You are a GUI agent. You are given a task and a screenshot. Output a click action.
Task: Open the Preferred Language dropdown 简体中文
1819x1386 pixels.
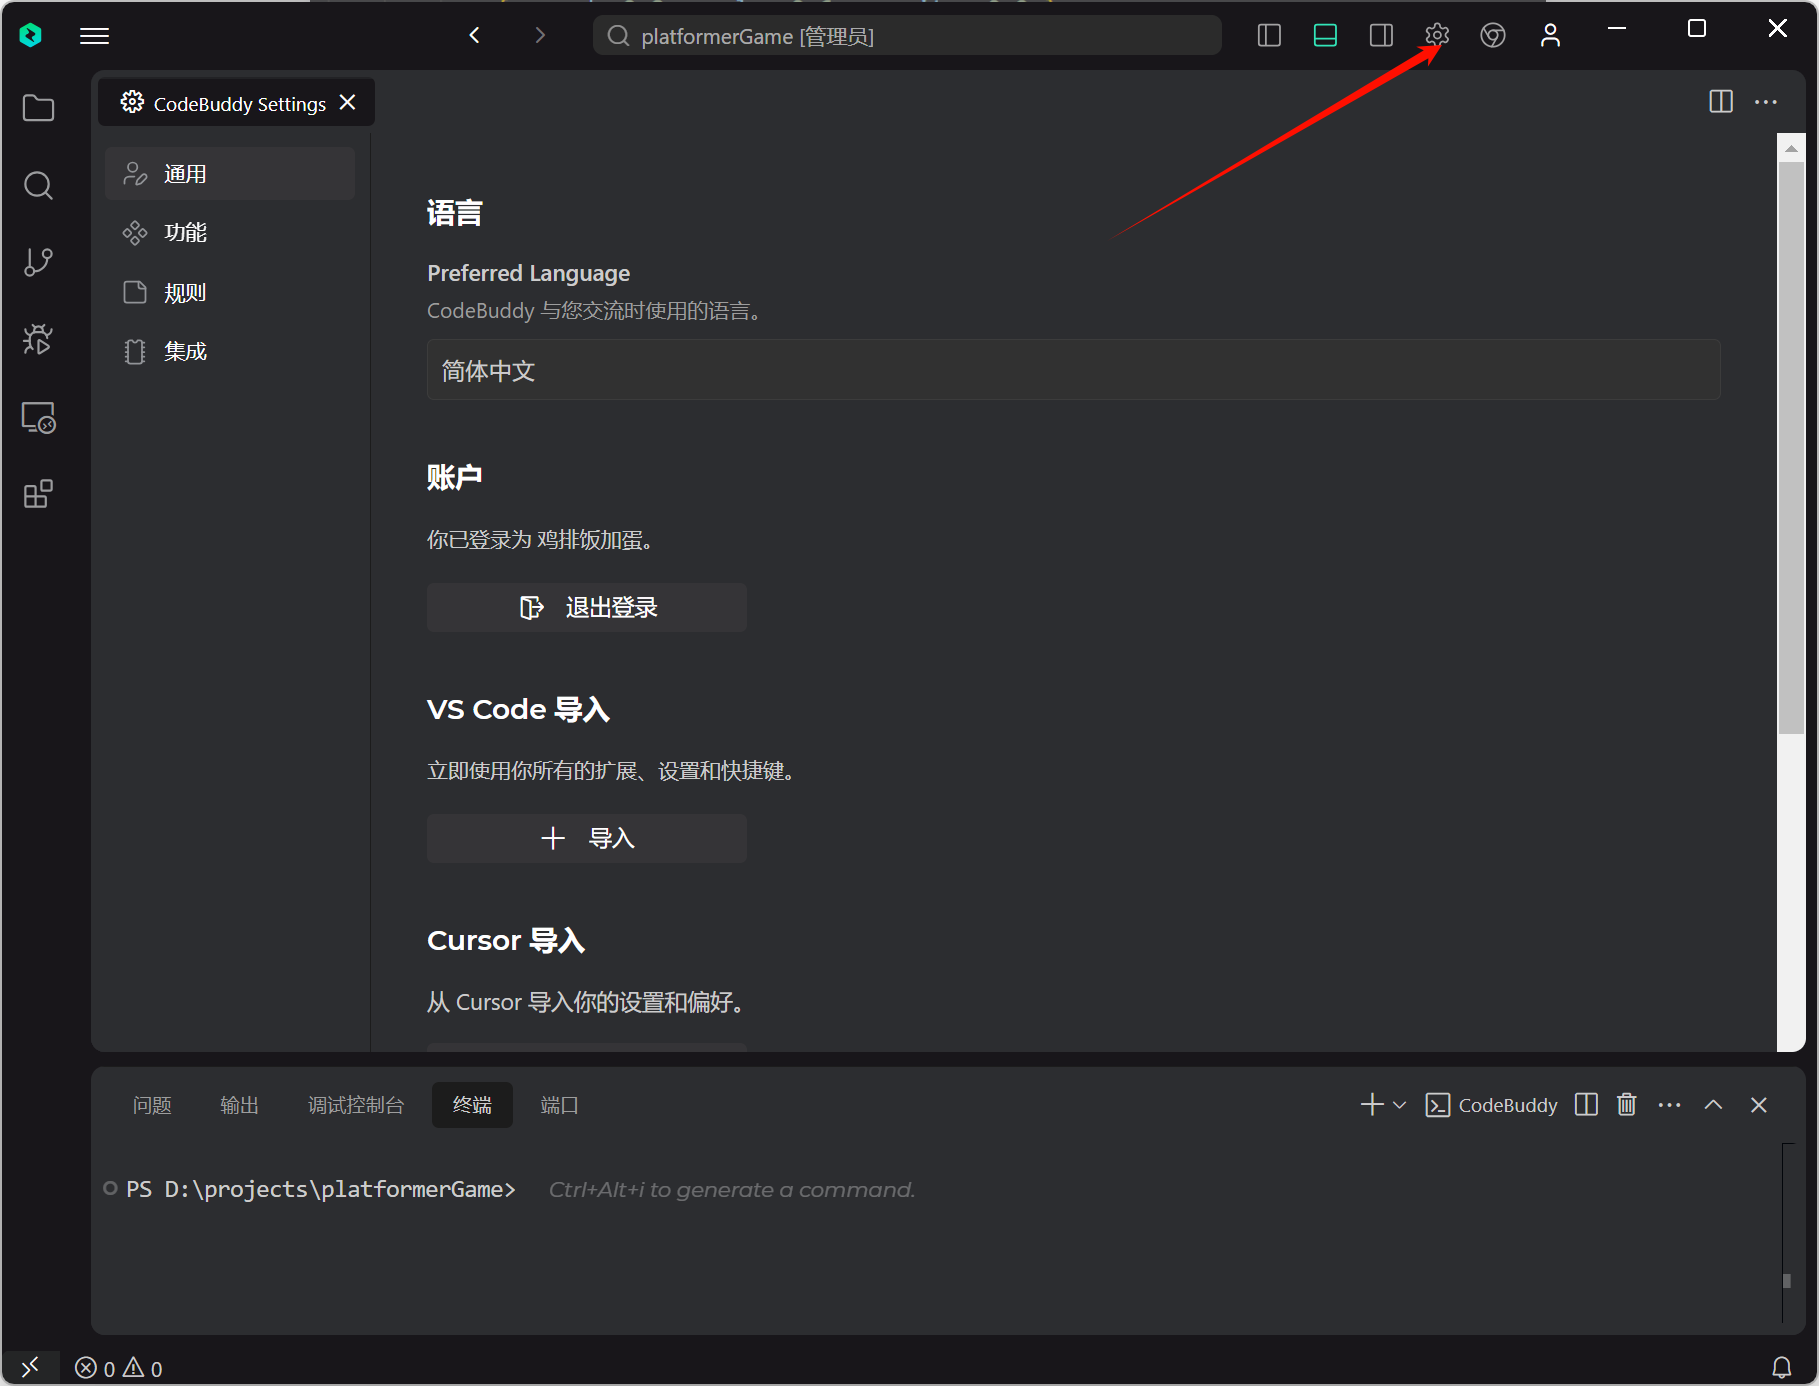click(x=1073, y=370)
